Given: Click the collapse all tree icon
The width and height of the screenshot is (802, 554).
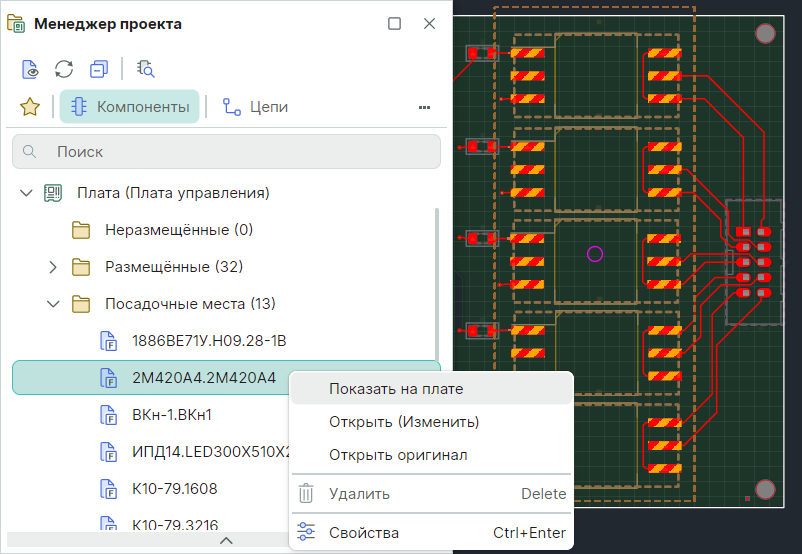Looking at the screenshot, I should (x=98, y=69).
